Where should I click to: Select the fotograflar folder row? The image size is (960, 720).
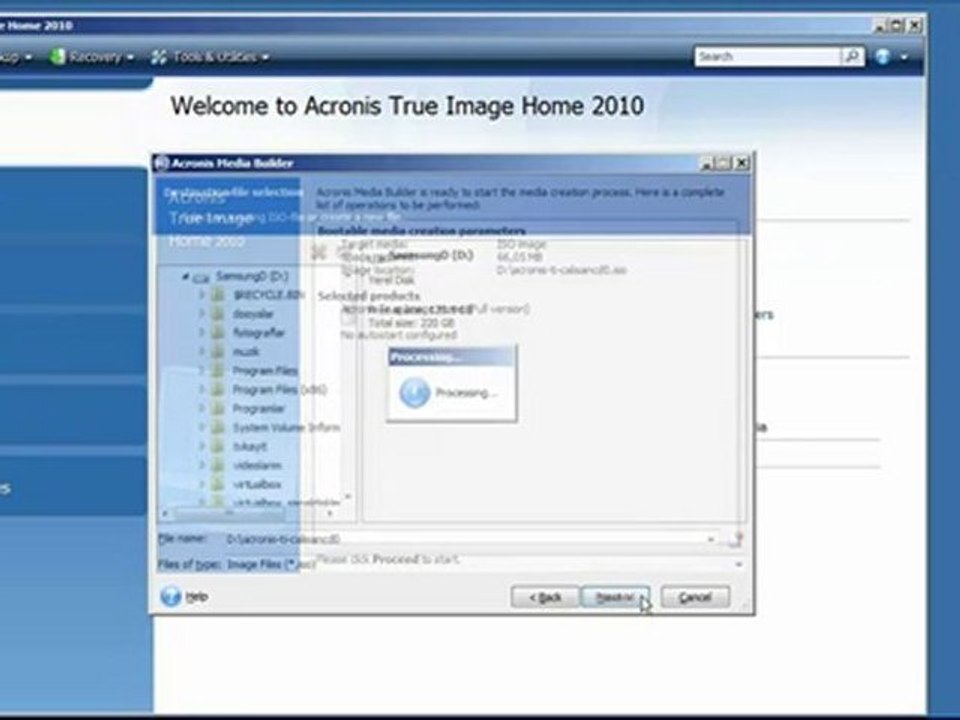point(258,332)
